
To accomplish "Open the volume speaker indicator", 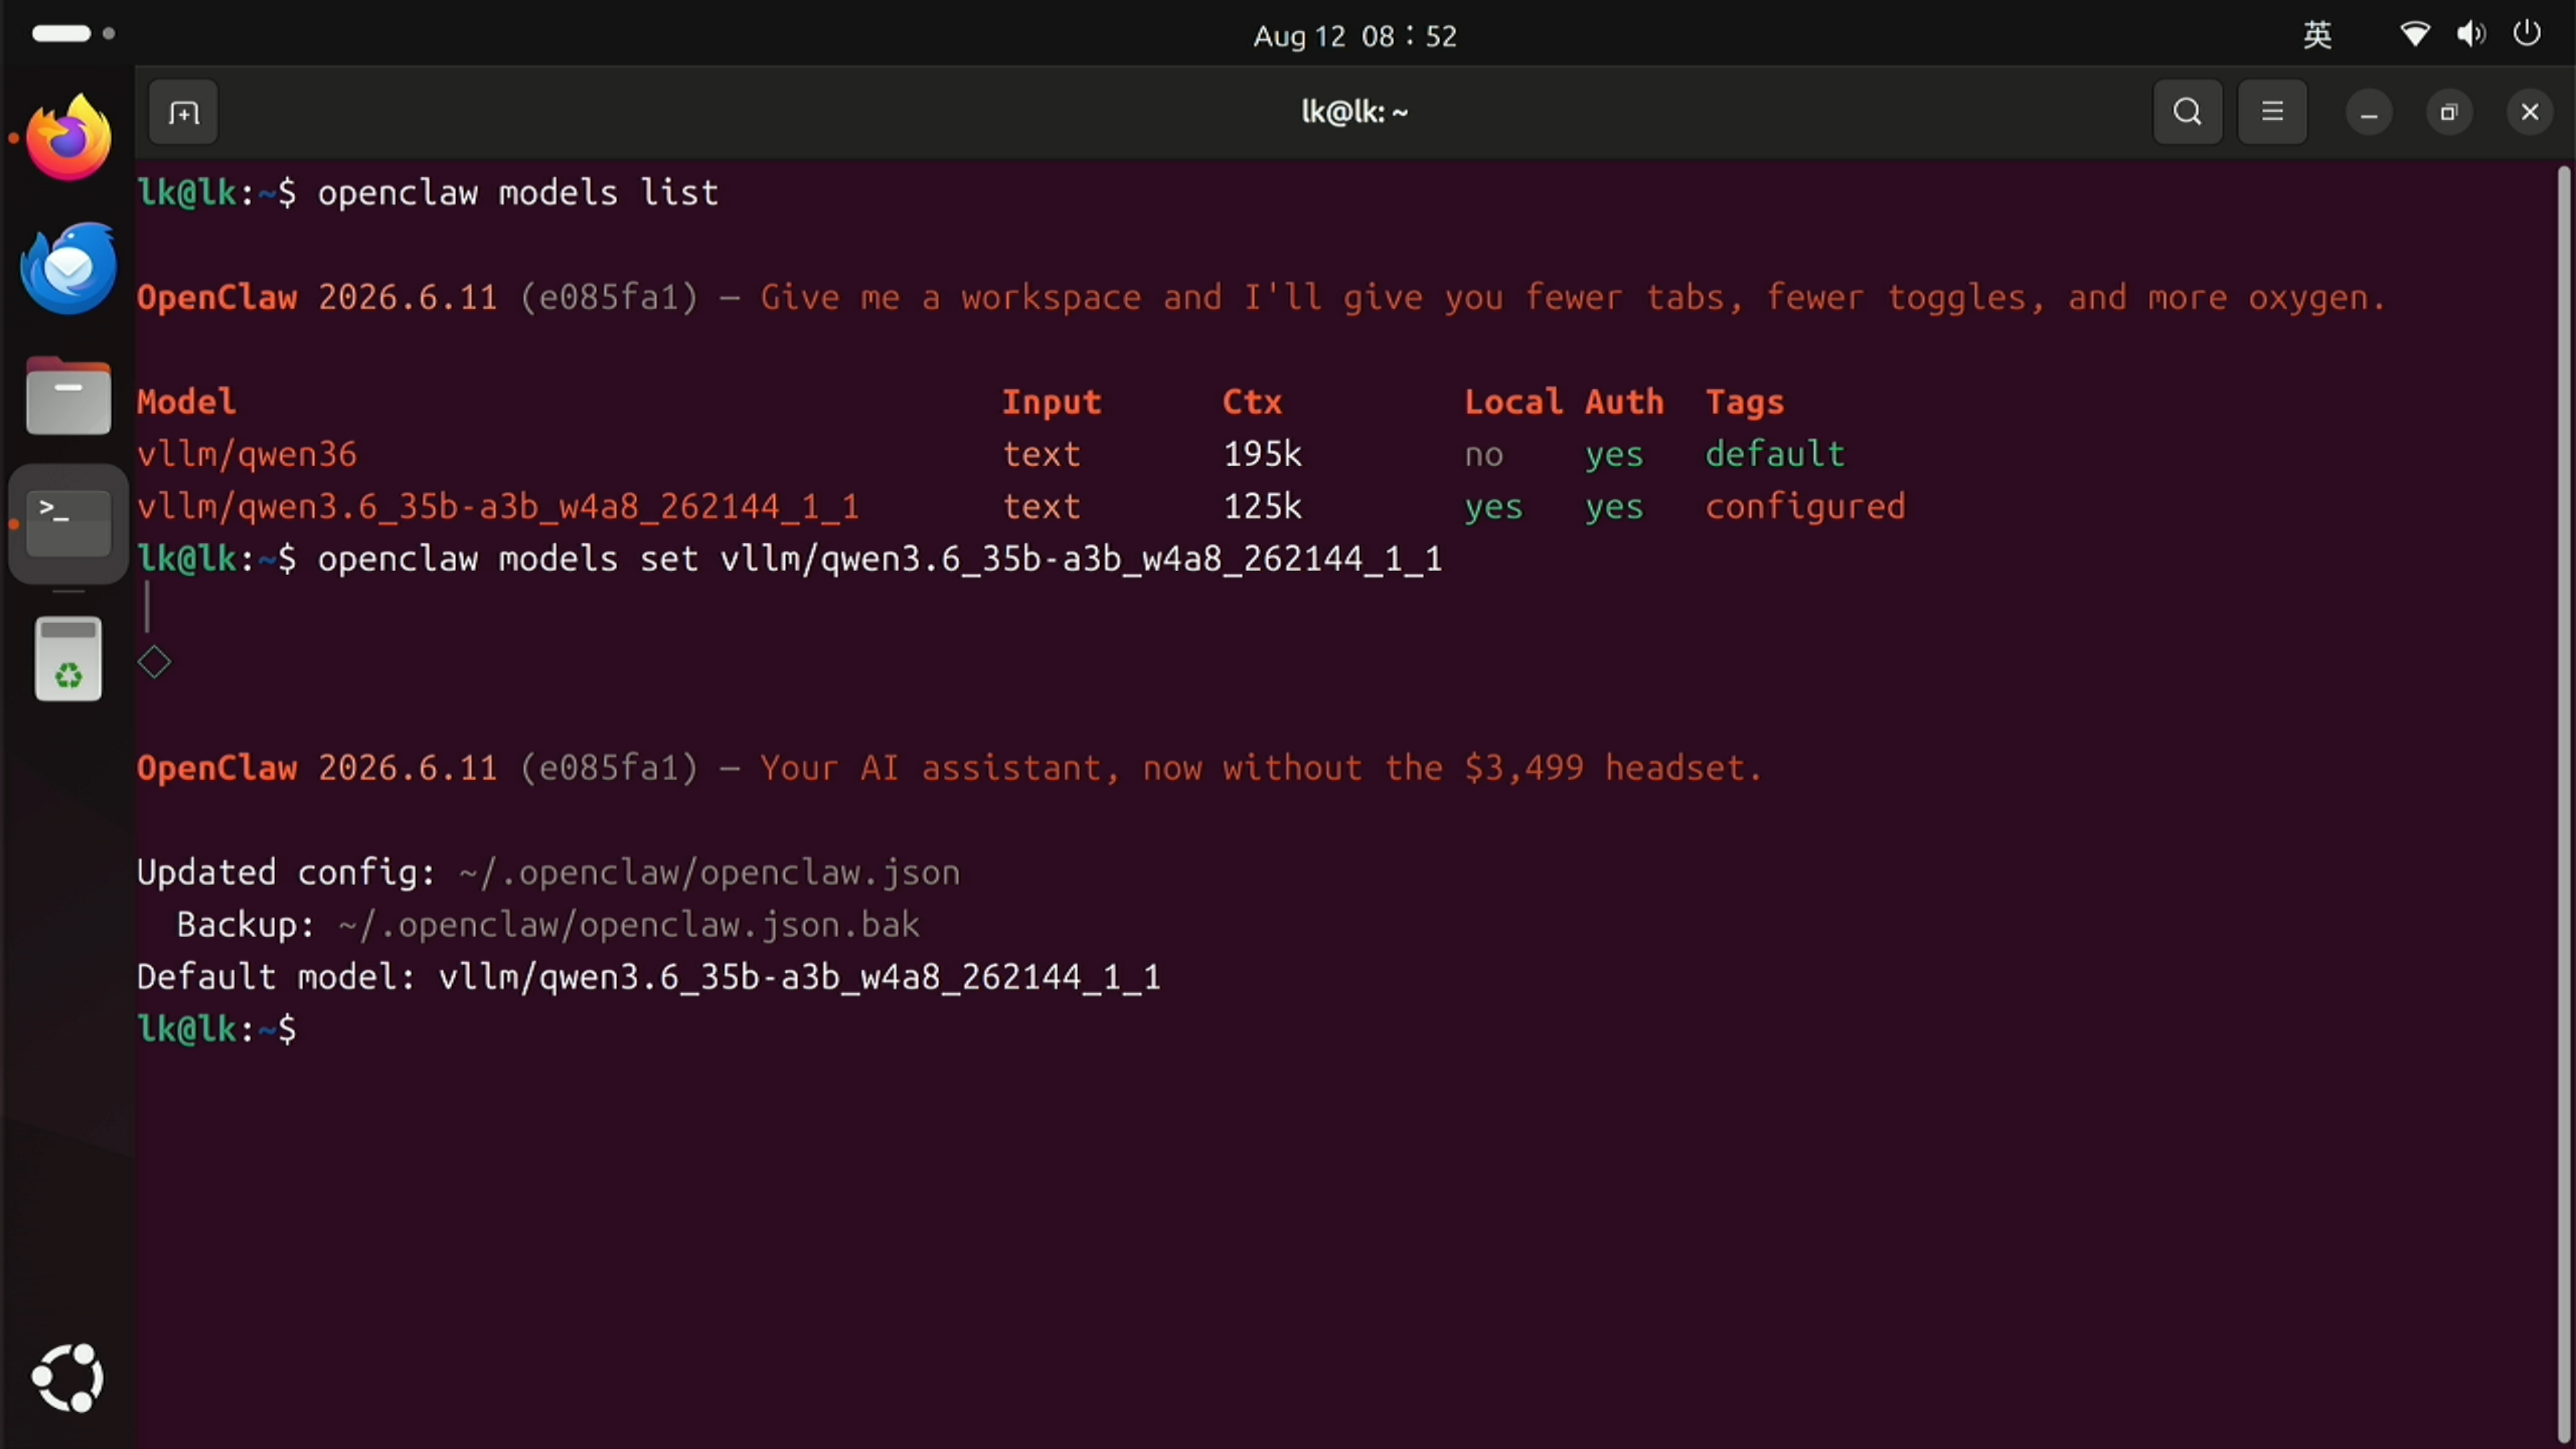I will pos(2471,34).
